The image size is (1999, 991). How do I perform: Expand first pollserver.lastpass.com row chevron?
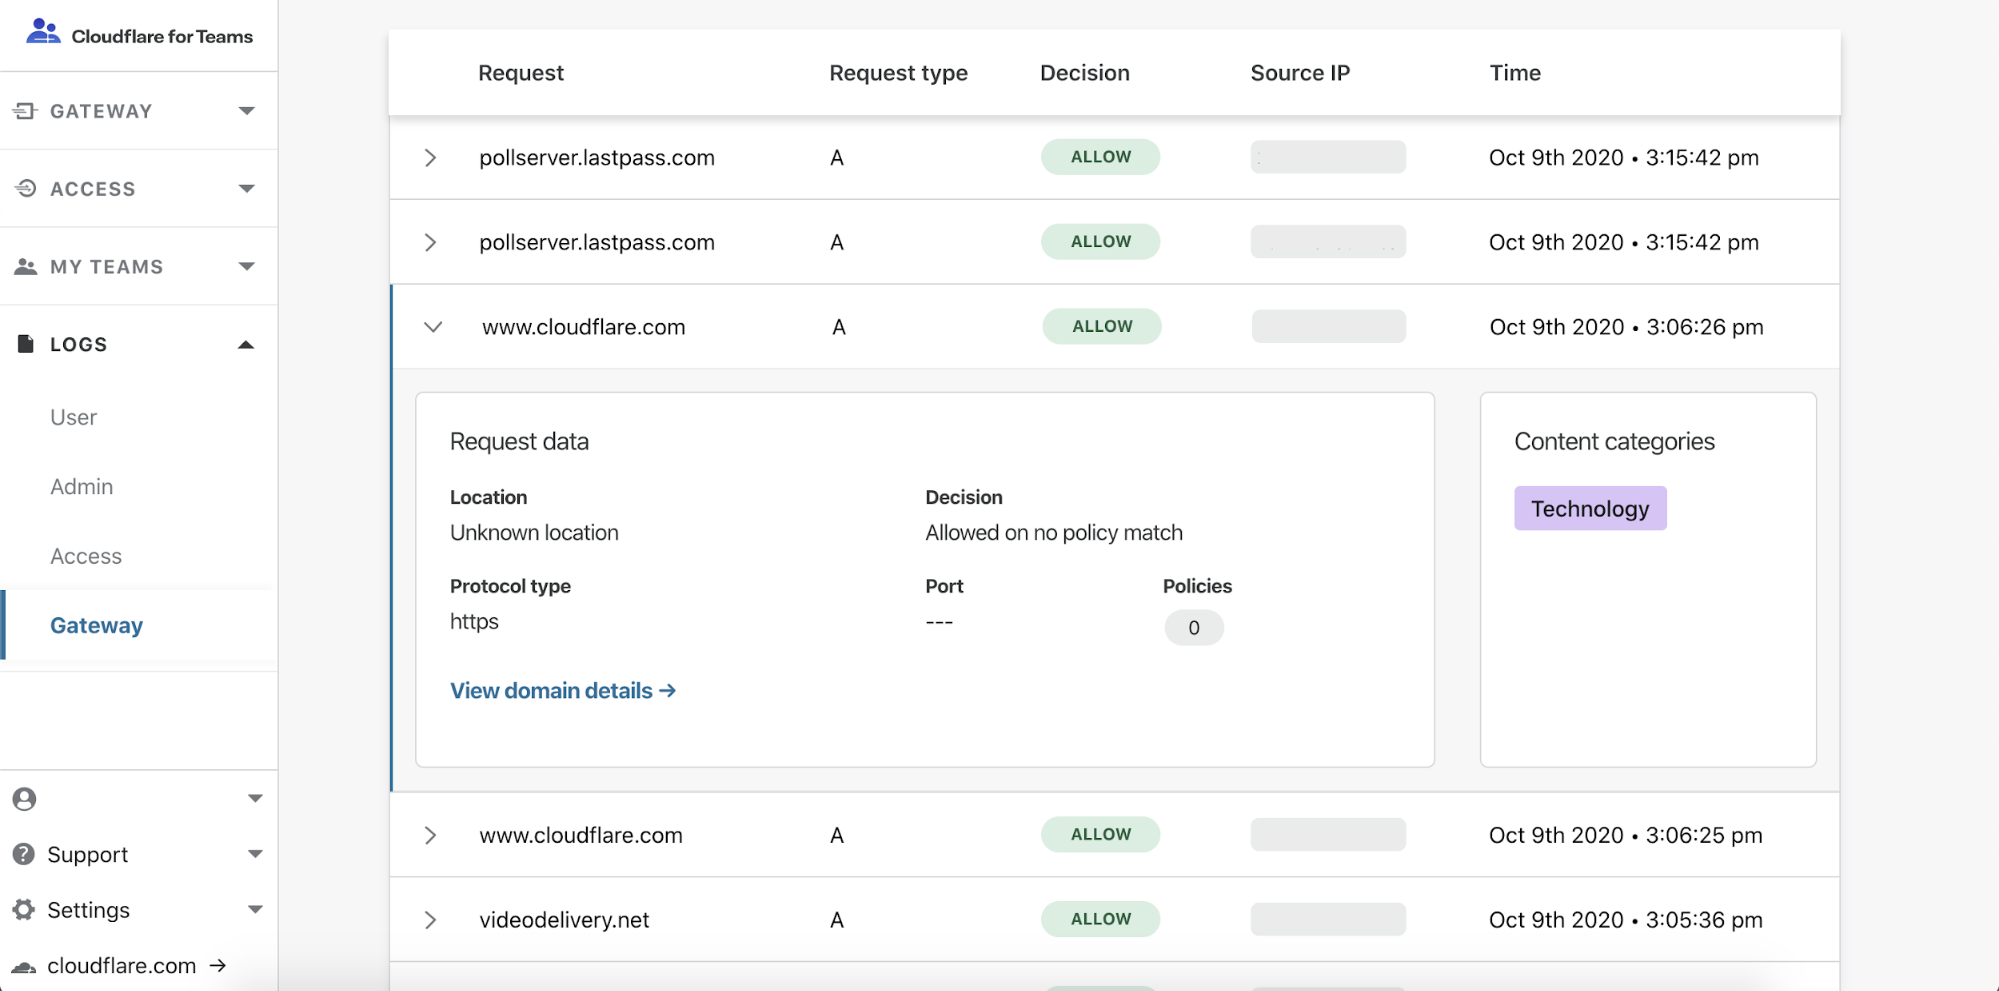pyautogui.click(x=430, y=158)
